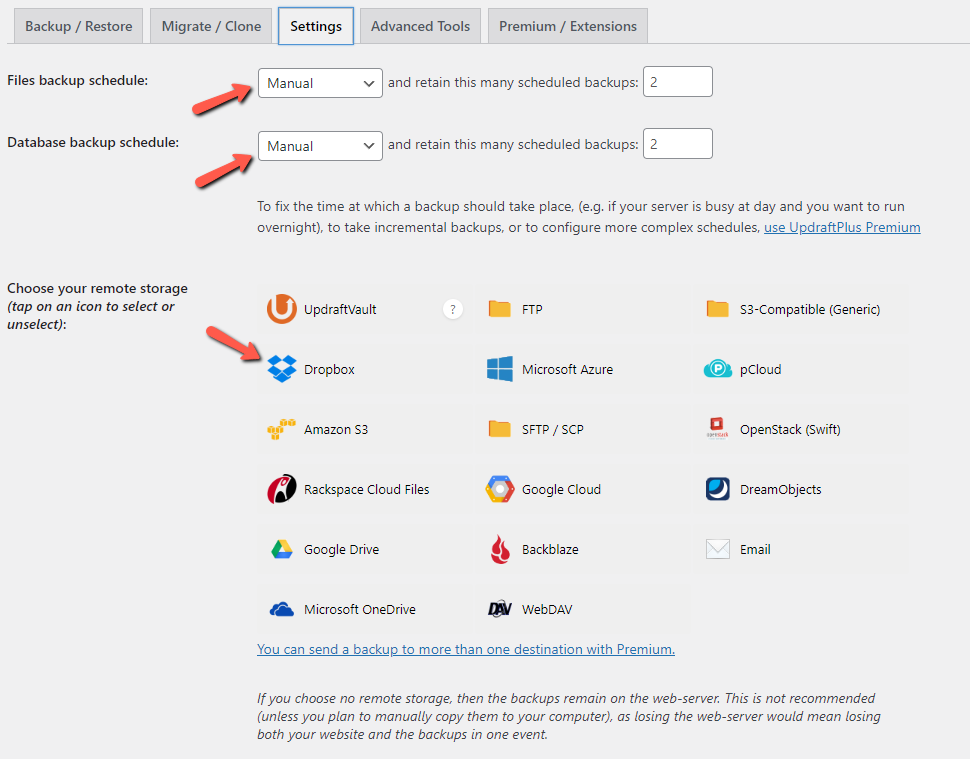The image size is (970, 759).
Task: Select the OpenStack (Swift) icon
Action: coord(718,428)
